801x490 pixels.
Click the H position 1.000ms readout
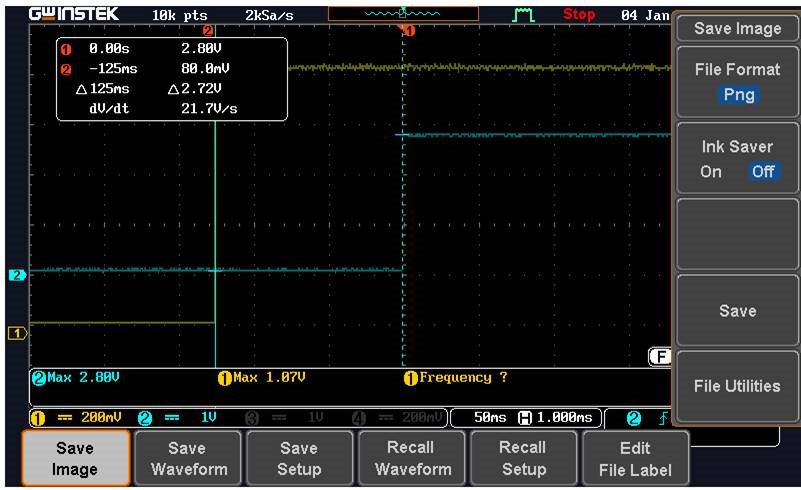[555, 418]
